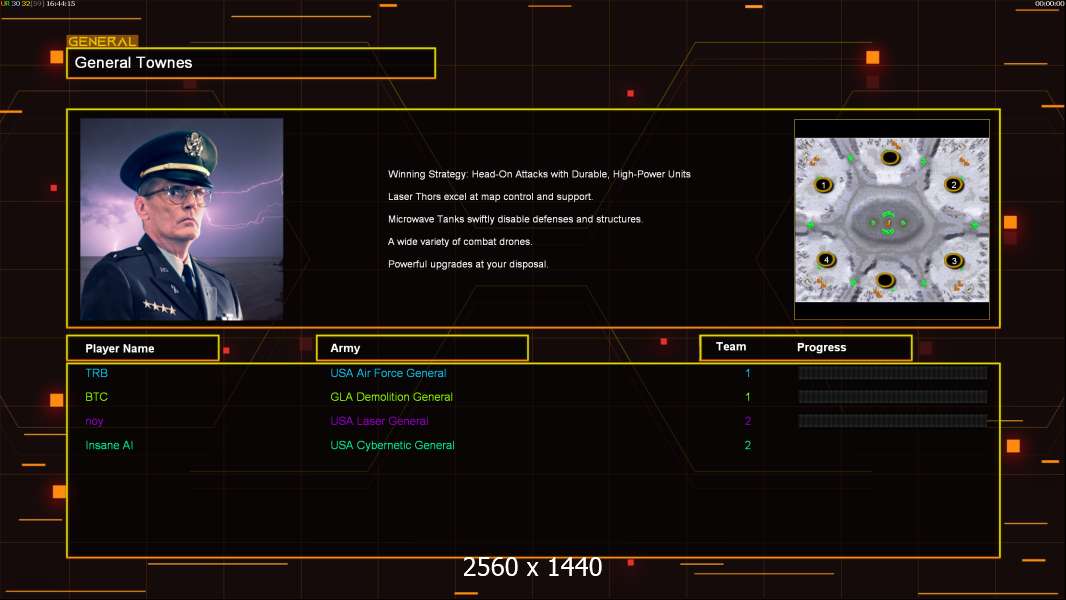This screenshot has width=1066, height=600.
Task: Click the unnumbered bottom-center slot on the minimap
Action: tap(885, 280)
